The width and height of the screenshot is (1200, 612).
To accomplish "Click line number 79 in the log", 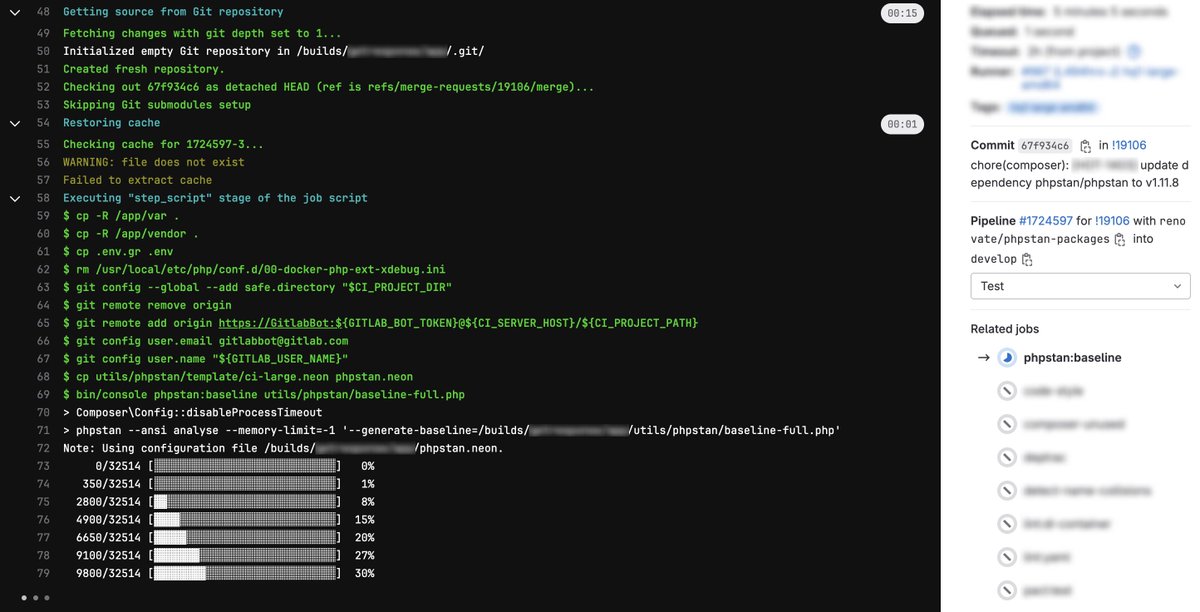I will pos(42,573).
